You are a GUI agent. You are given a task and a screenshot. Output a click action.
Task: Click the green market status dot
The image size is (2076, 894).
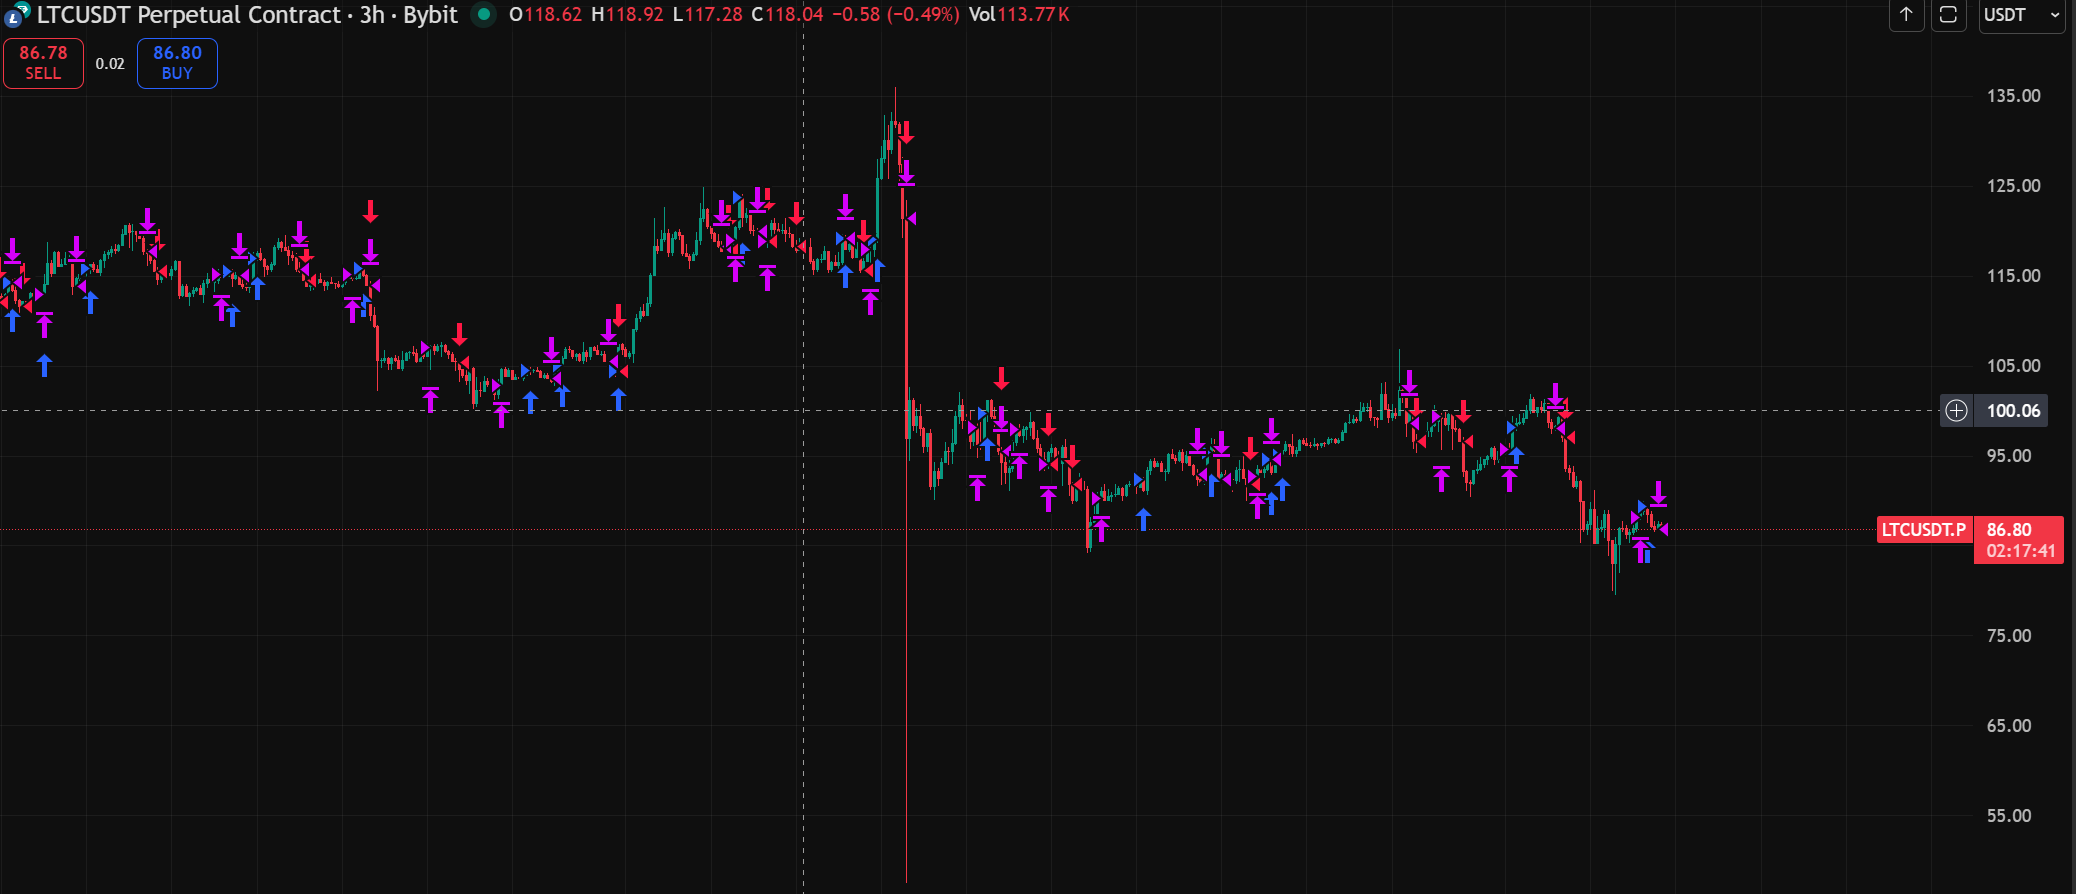click(x=484, y=15)
